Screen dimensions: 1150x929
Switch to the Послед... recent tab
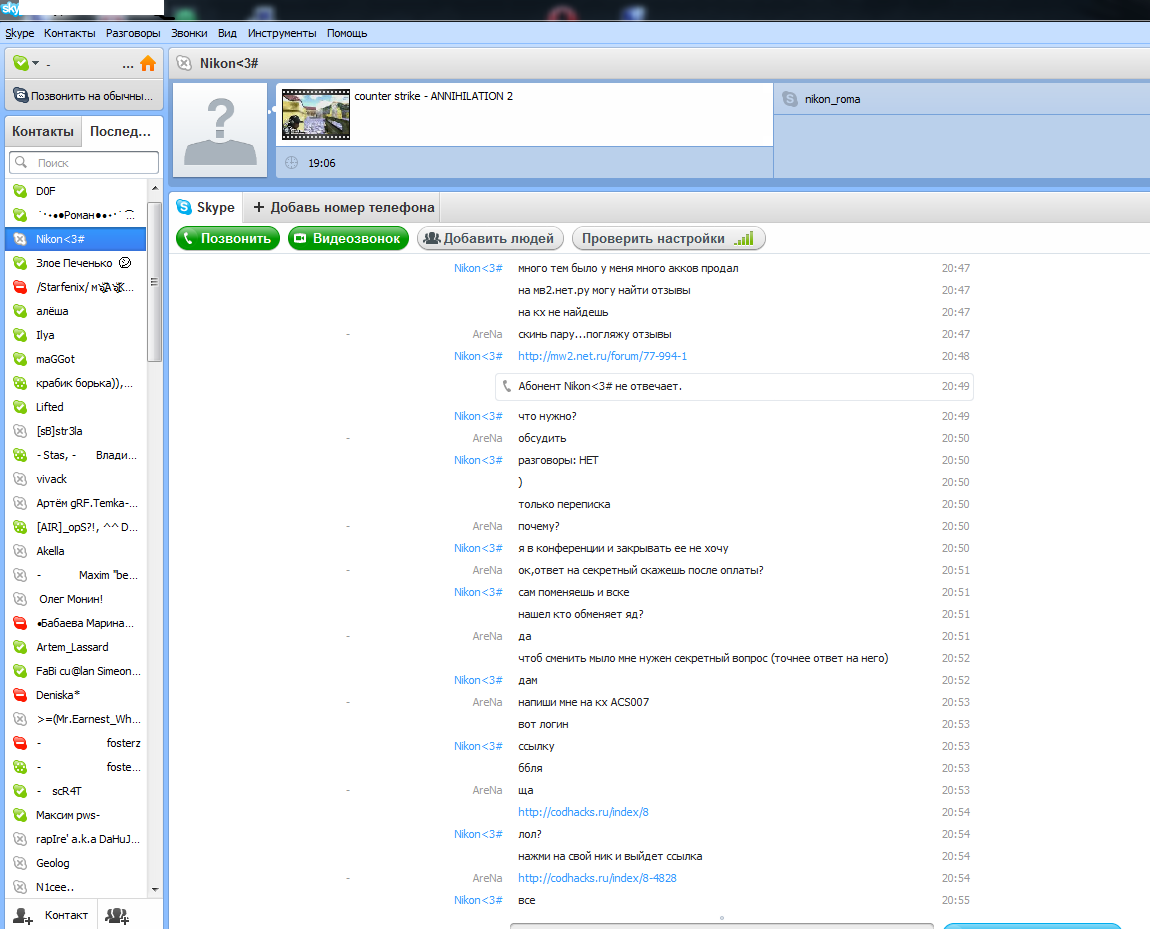click(x=120, y=131)
